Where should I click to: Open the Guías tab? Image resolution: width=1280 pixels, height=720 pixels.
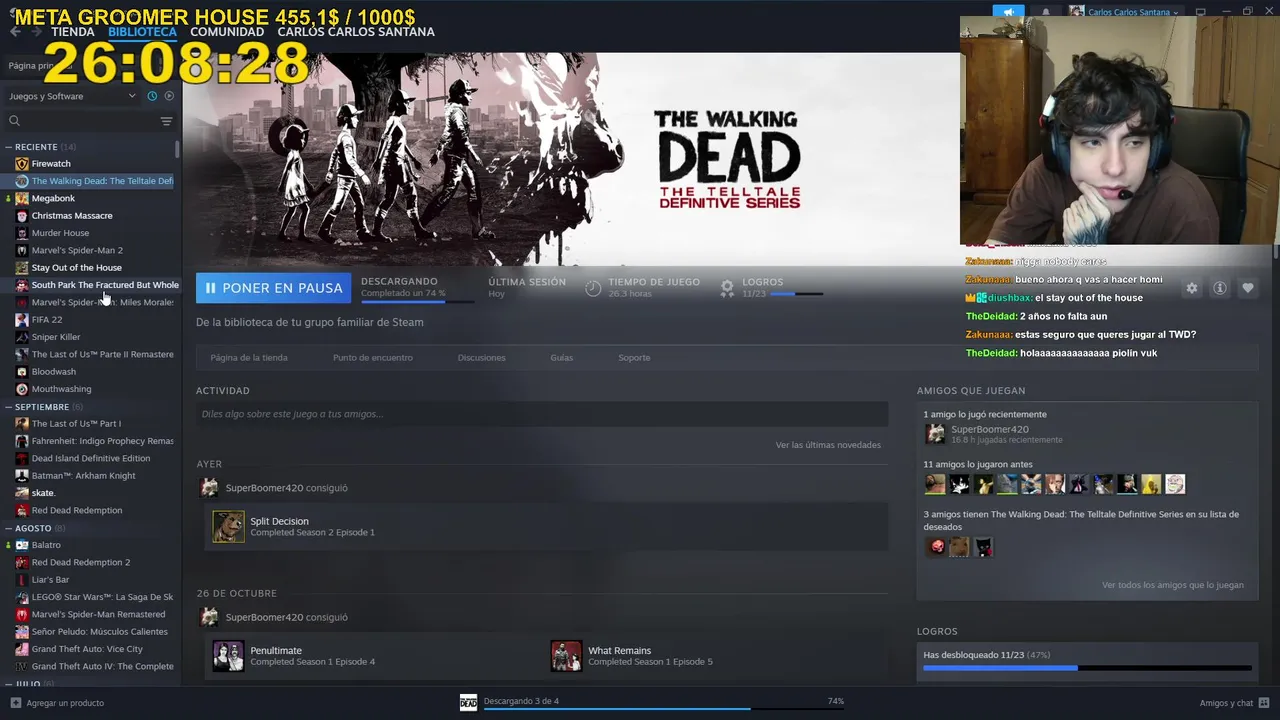(561, 358)
